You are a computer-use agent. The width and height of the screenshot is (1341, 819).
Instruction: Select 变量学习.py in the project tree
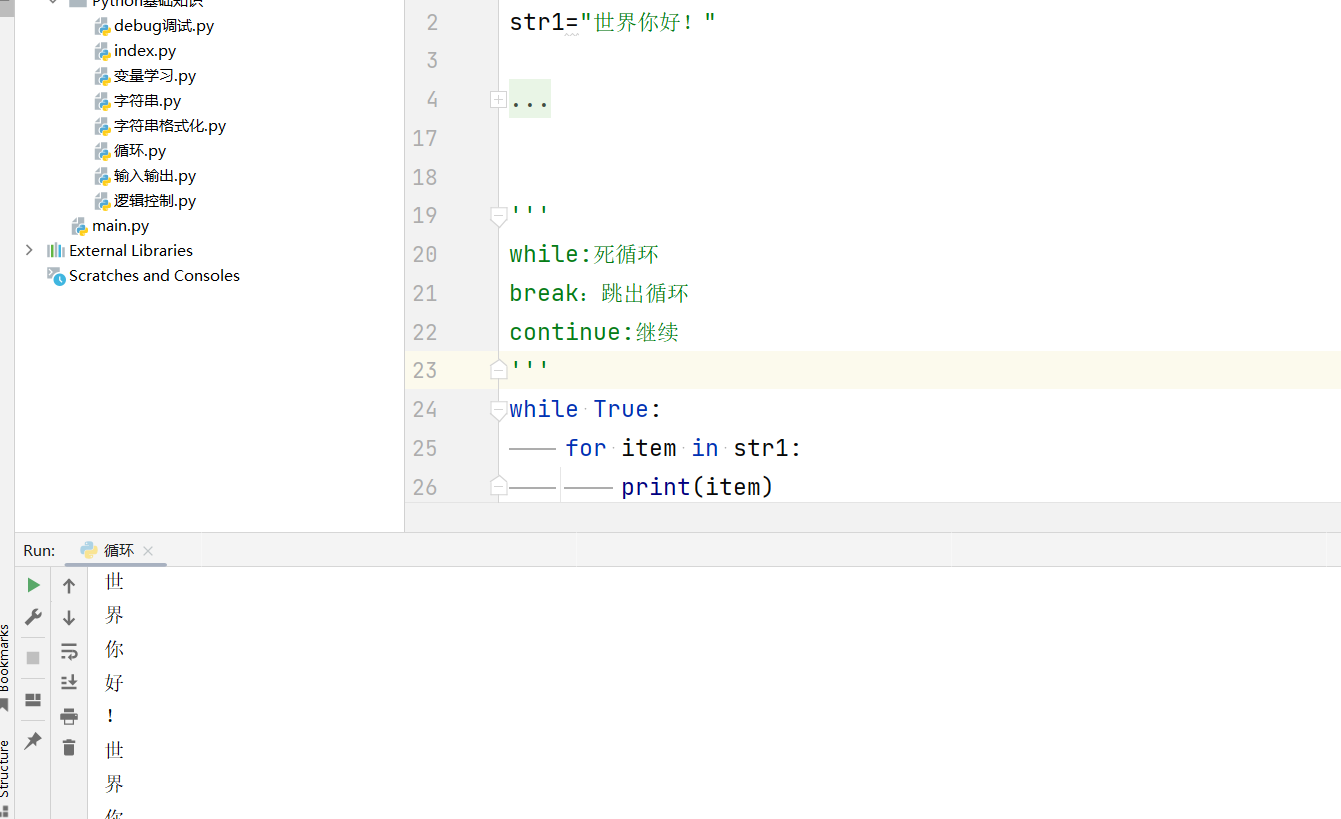coord(155,76)
